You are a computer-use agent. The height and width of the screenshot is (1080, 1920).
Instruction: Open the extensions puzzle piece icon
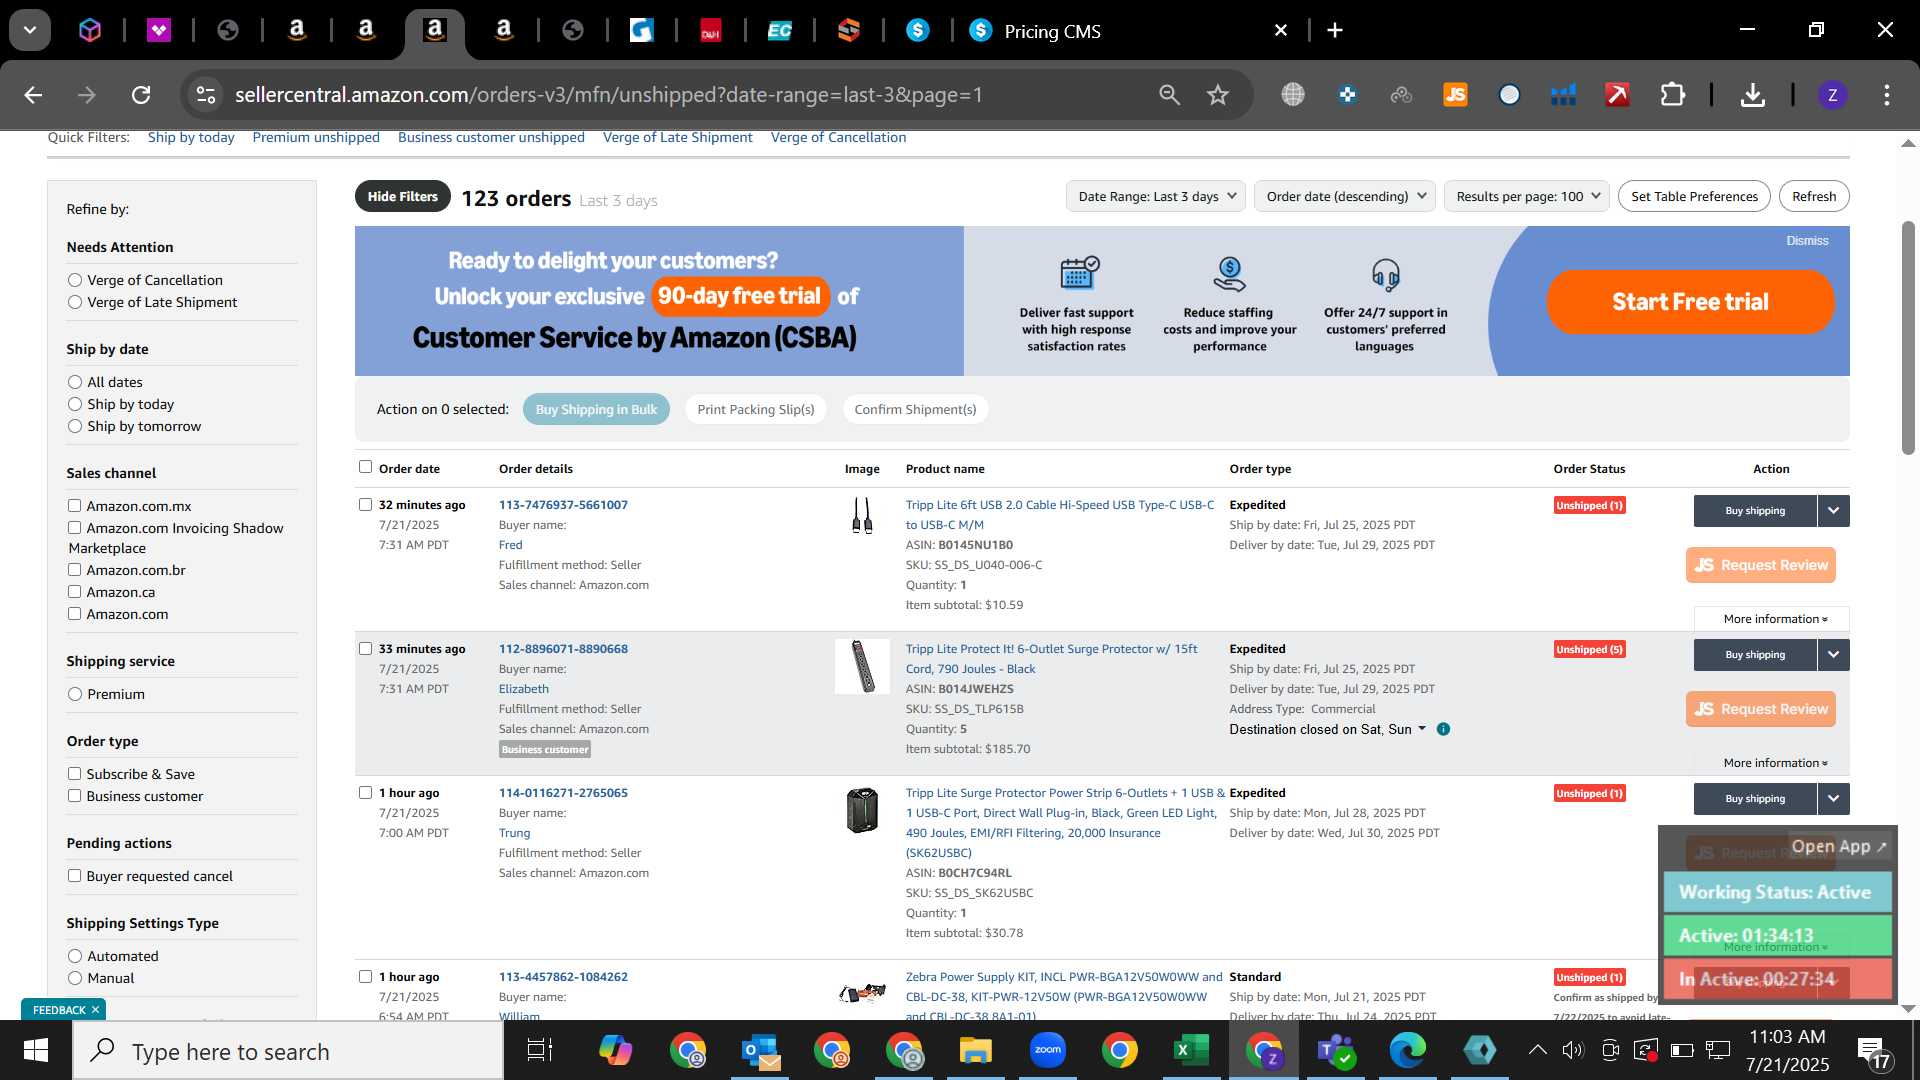pos(1672,95)
